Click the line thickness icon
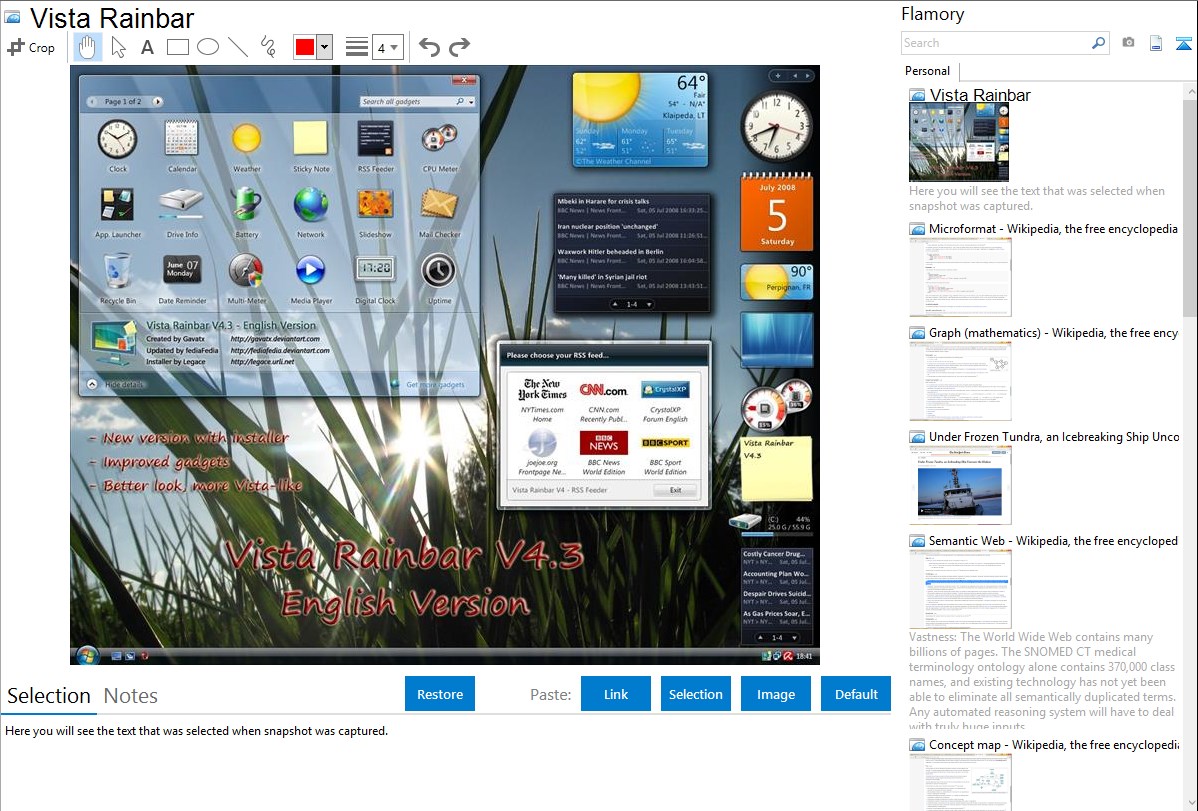The width and height of the screenshot is (1198, 811). [357, 47]
